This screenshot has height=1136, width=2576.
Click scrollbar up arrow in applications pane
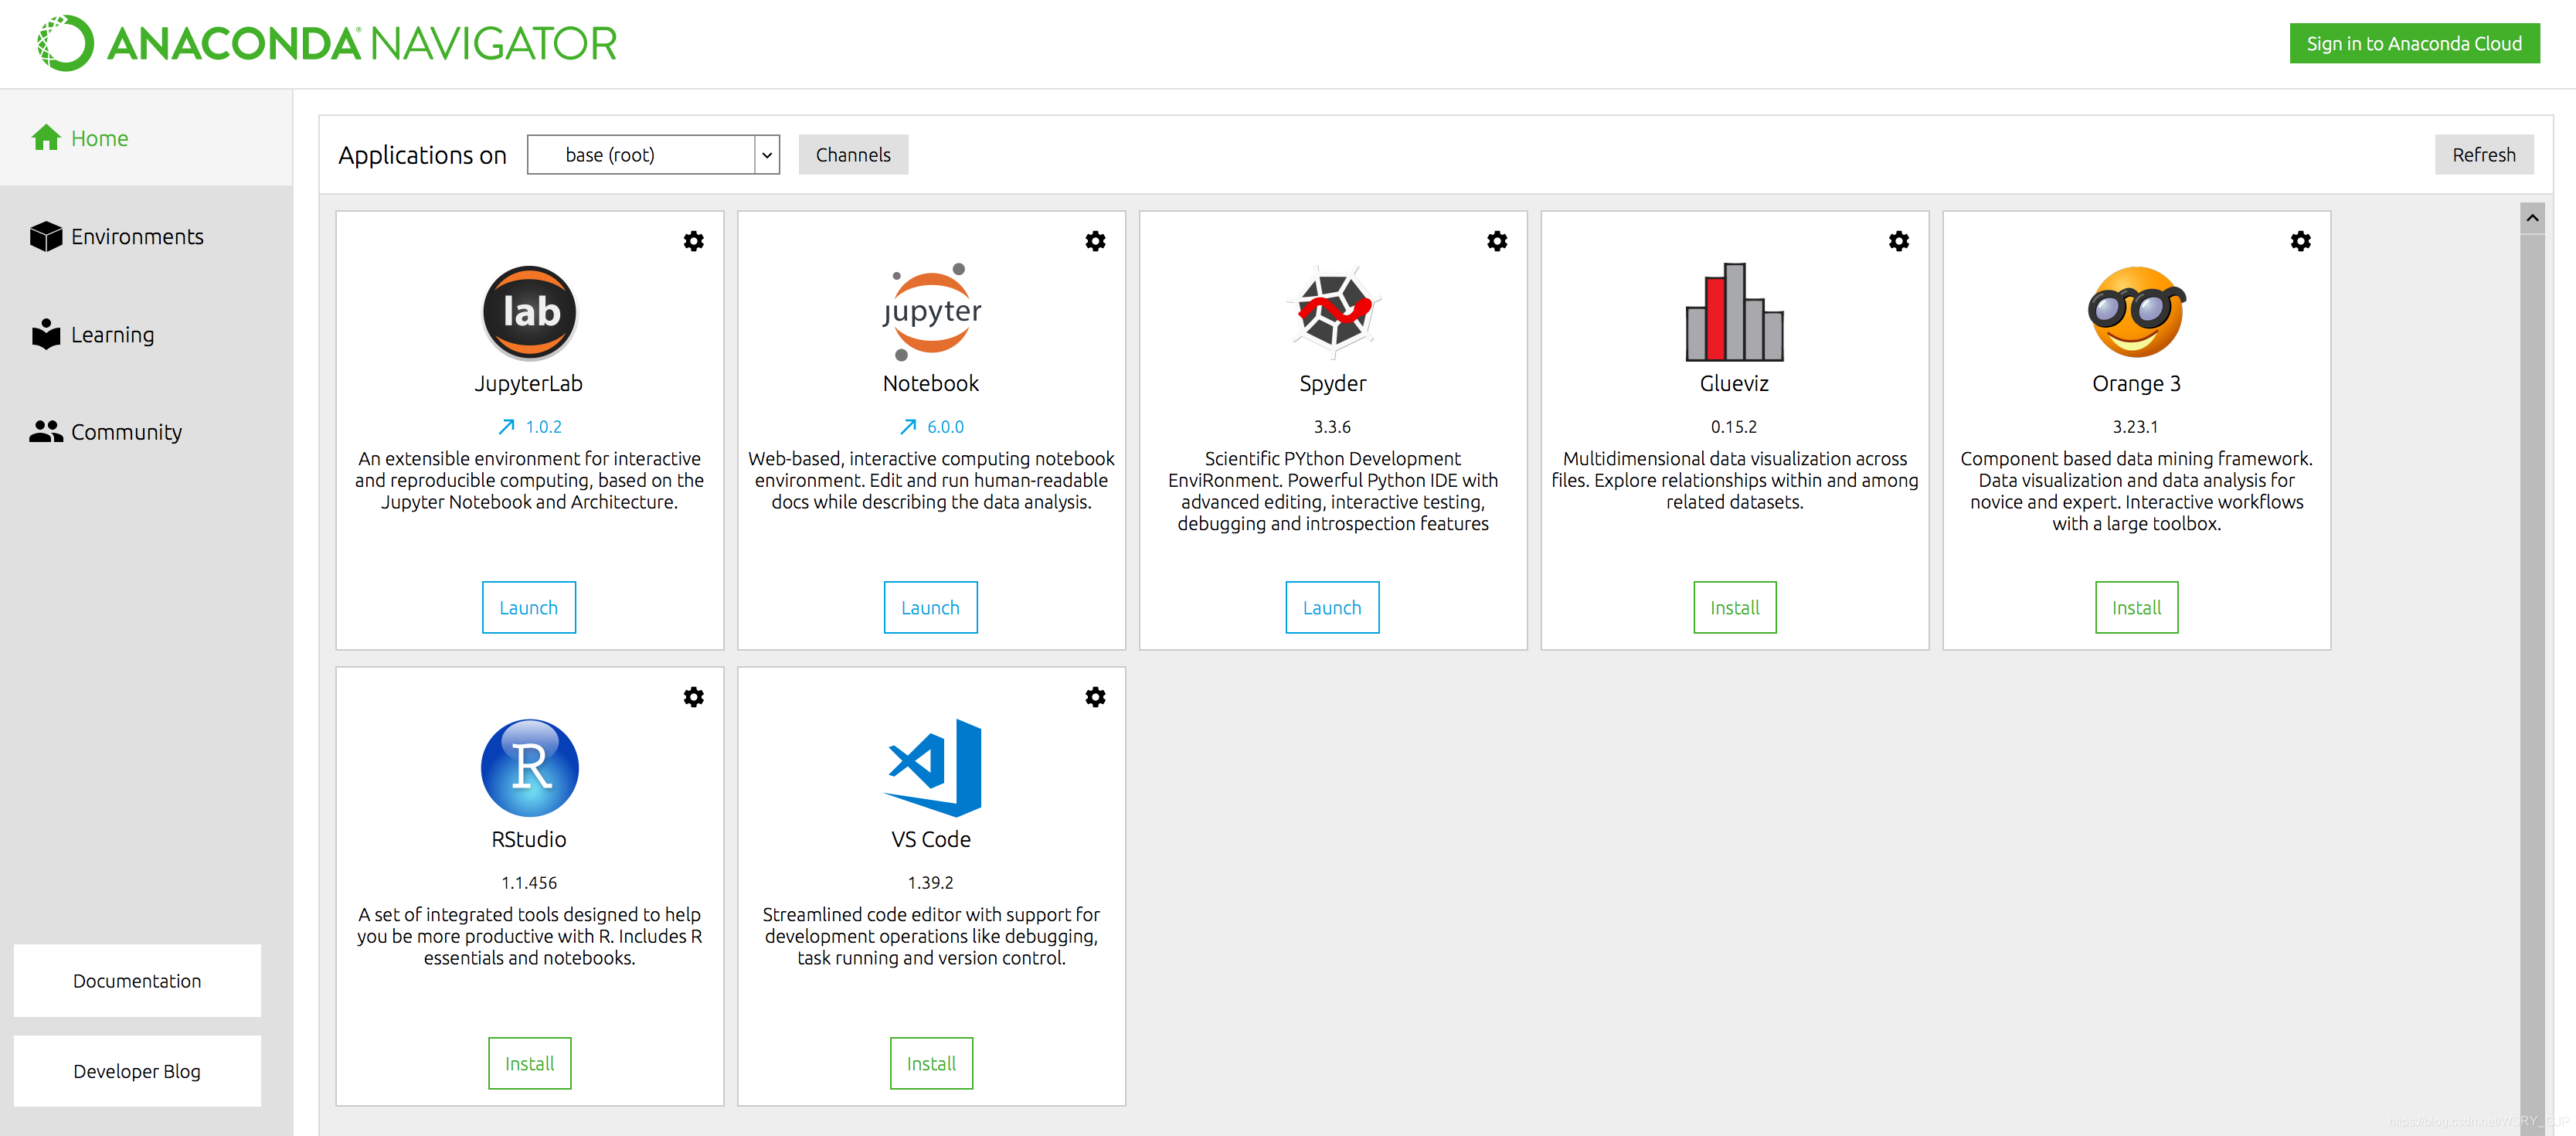coord(2532,218)
